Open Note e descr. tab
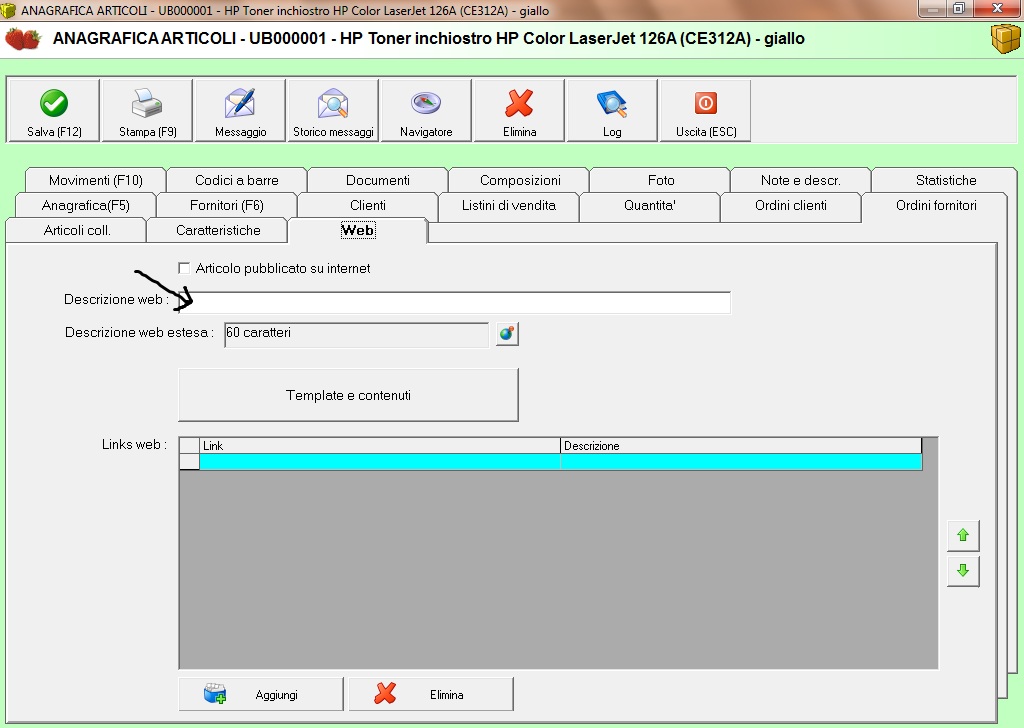 801,180
